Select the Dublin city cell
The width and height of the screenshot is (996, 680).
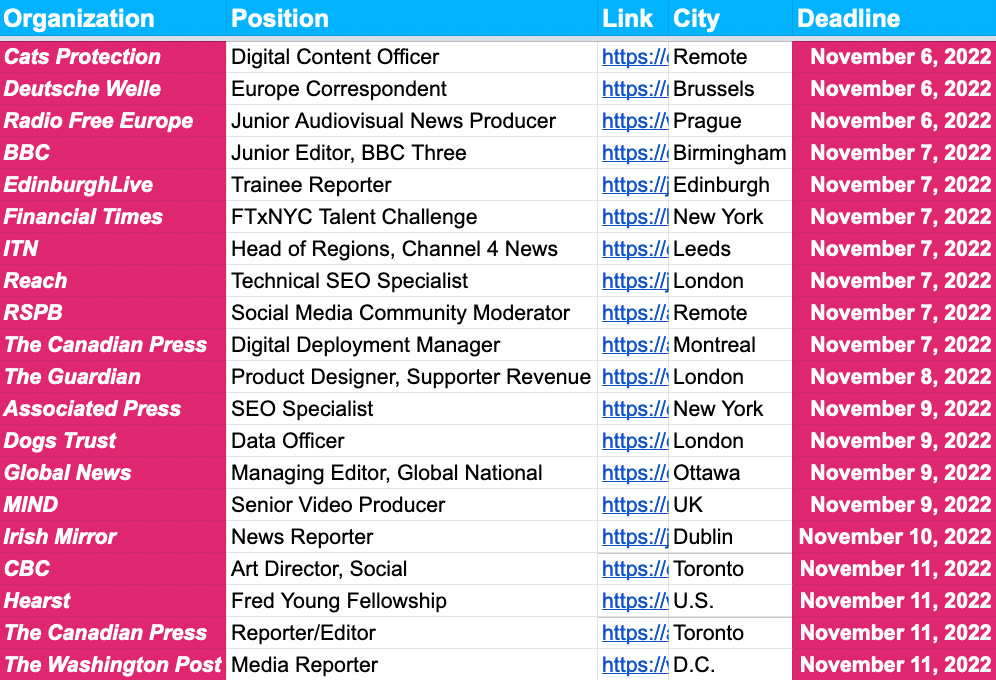[x=730, y=537]
